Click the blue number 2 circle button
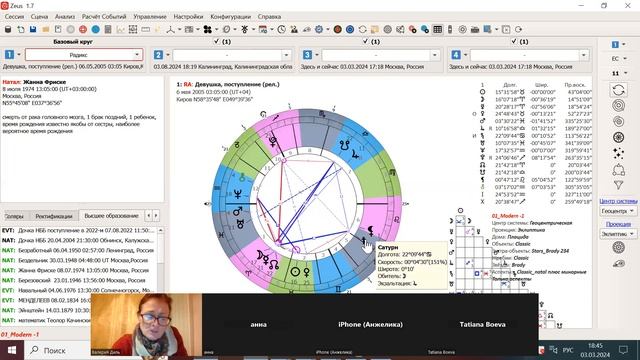The height and width of the screenshot is (360, 640). [158, 55]
